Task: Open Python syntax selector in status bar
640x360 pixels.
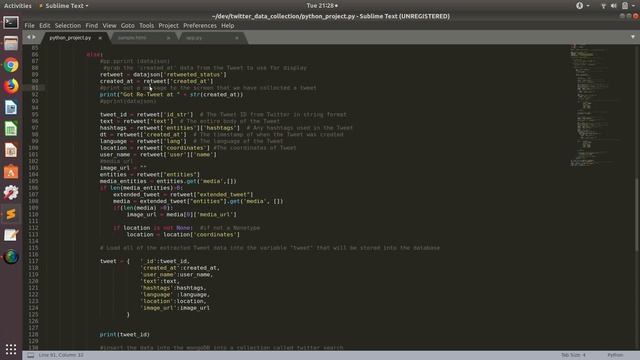Action: (x=615, y=355)
